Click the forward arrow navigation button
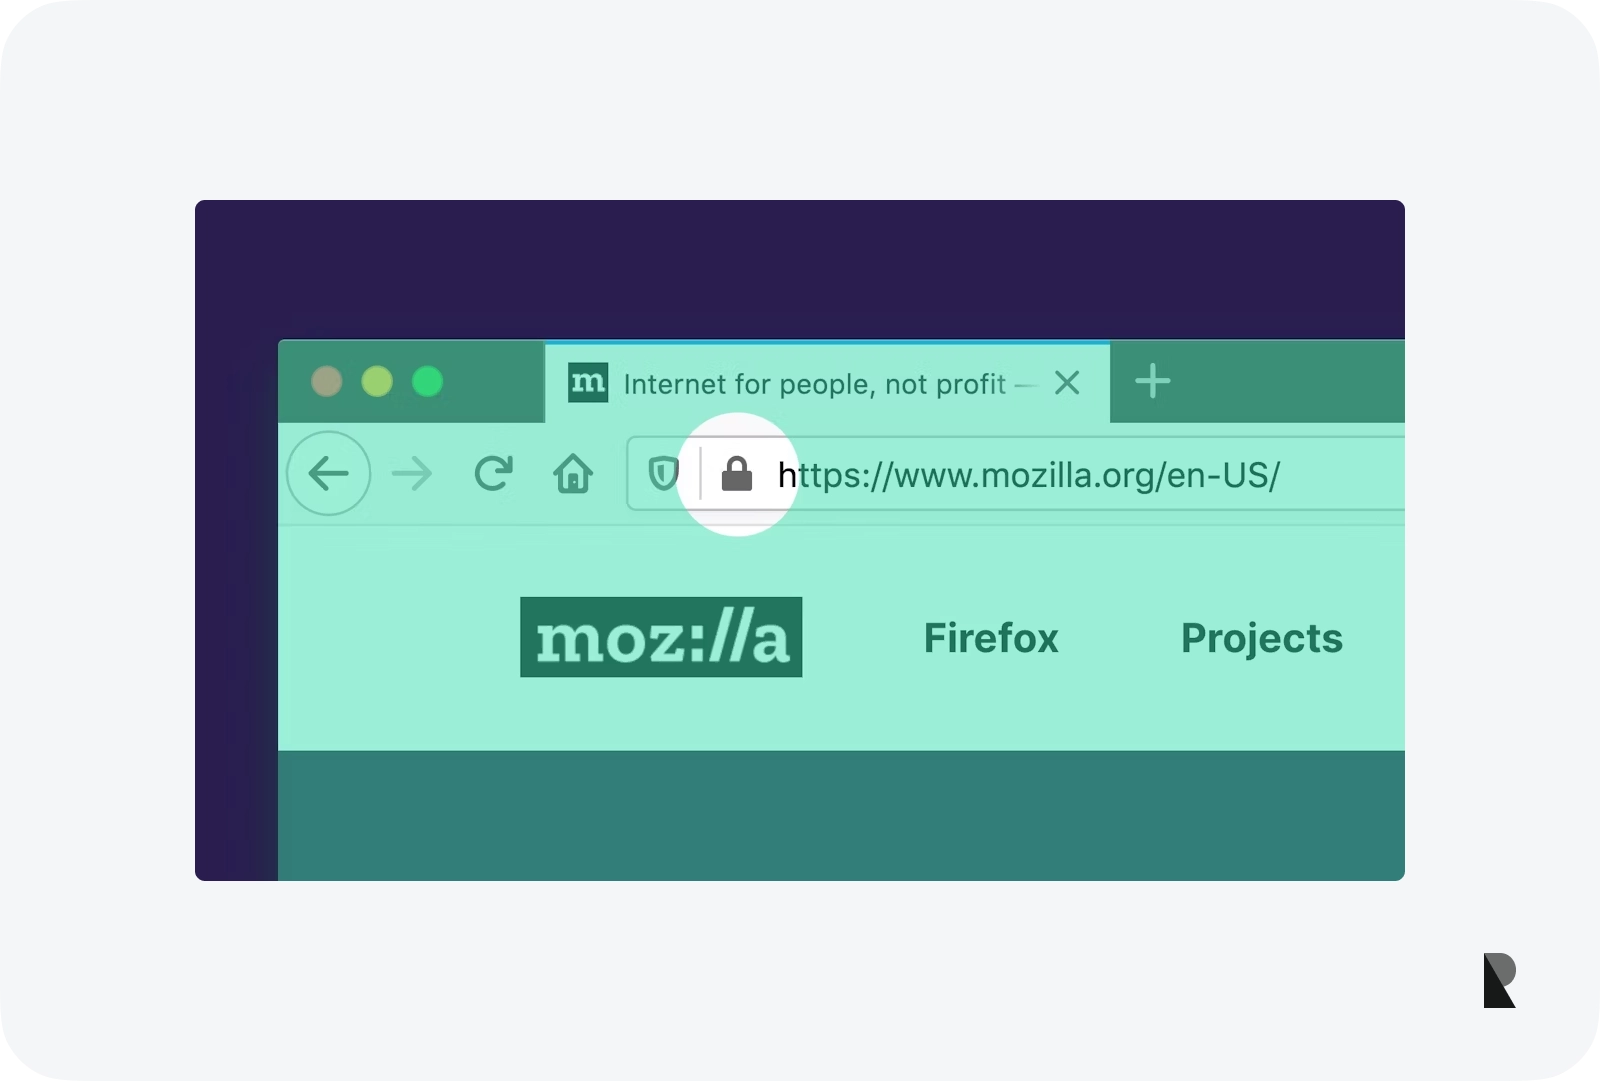 (x=412, y=474)
